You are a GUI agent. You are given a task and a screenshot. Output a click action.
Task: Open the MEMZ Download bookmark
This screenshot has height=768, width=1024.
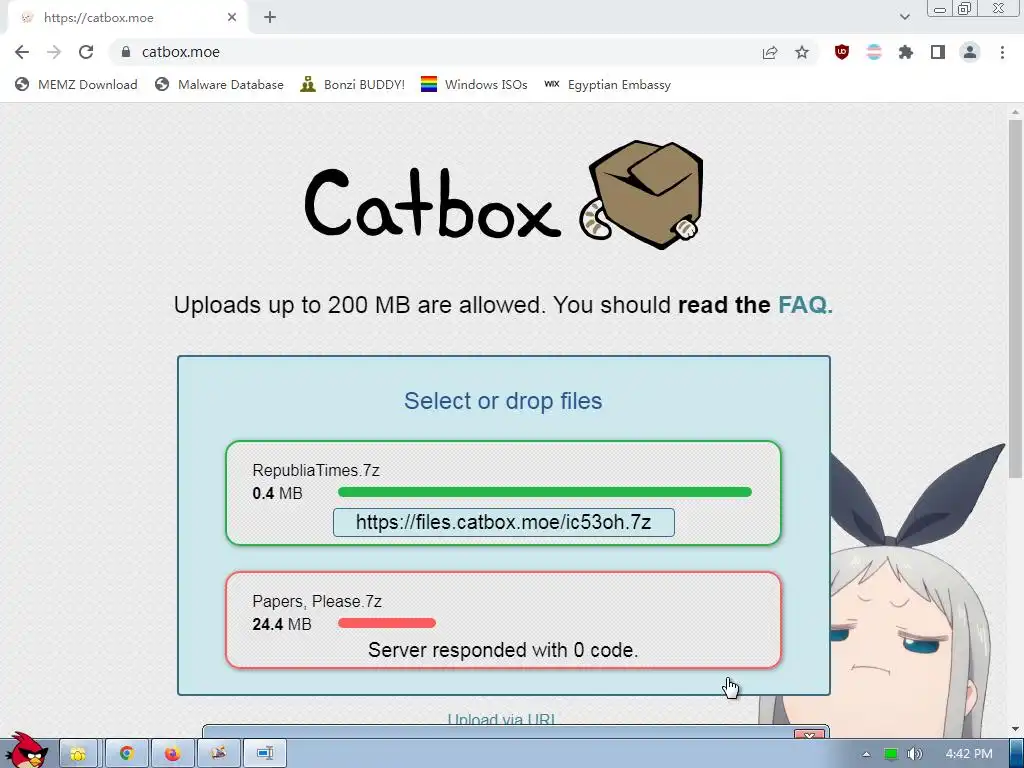coord(76,85)
